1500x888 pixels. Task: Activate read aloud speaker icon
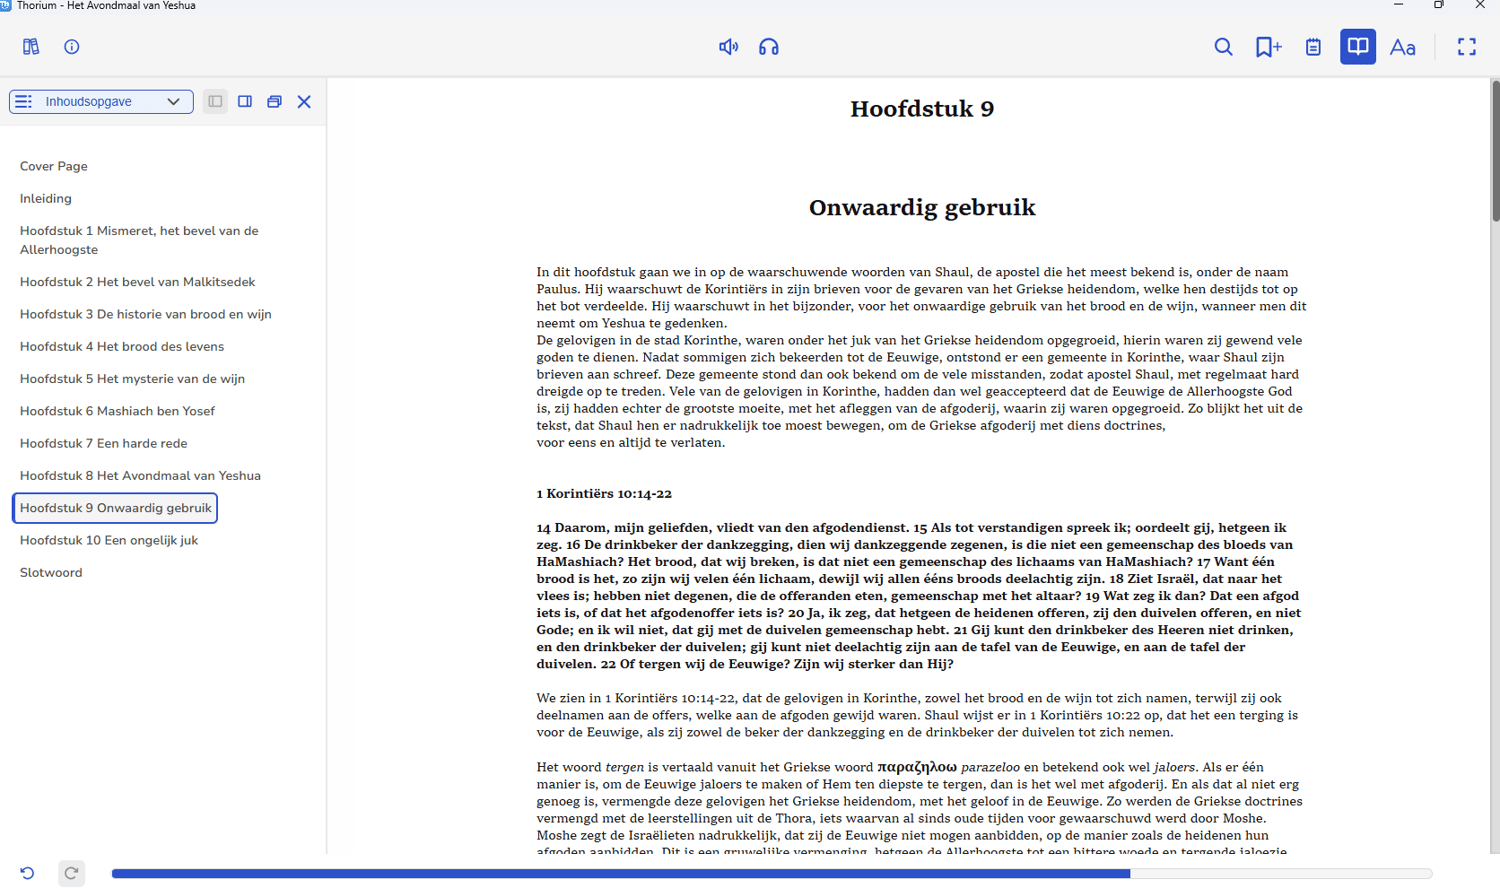[x=729, y=47]
